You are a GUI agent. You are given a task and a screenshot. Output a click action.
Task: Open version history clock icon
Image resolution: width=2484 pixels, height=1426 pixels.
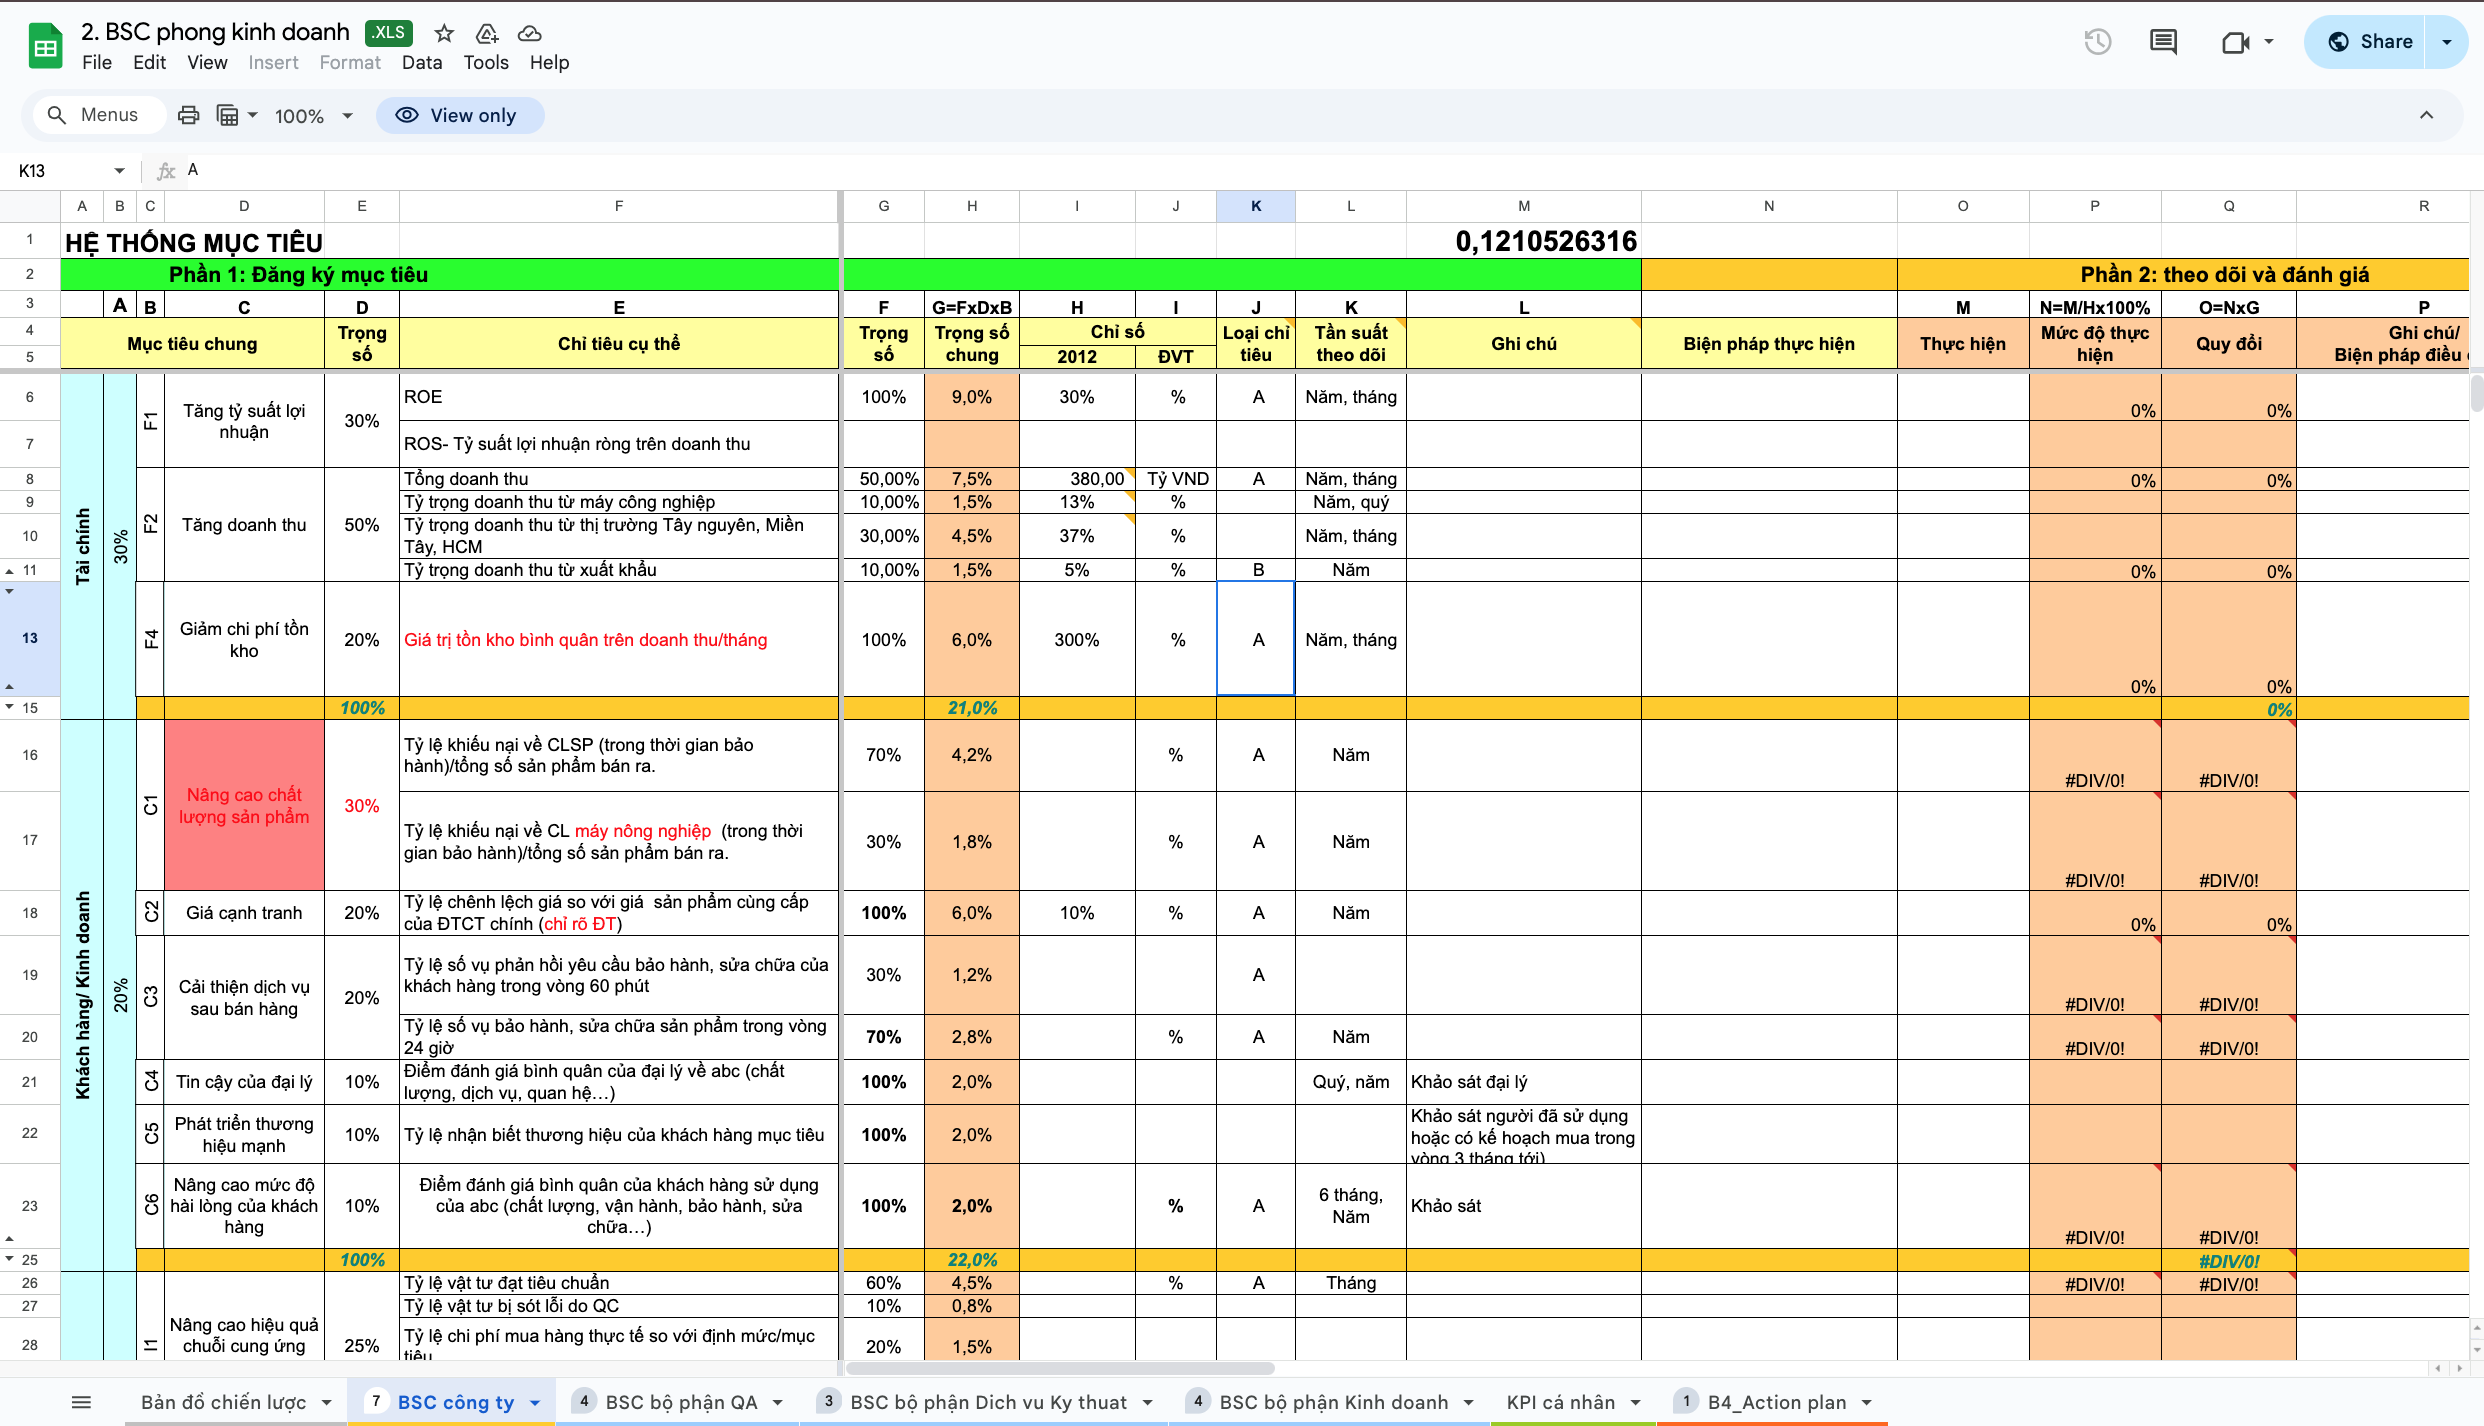point(2097,42)
